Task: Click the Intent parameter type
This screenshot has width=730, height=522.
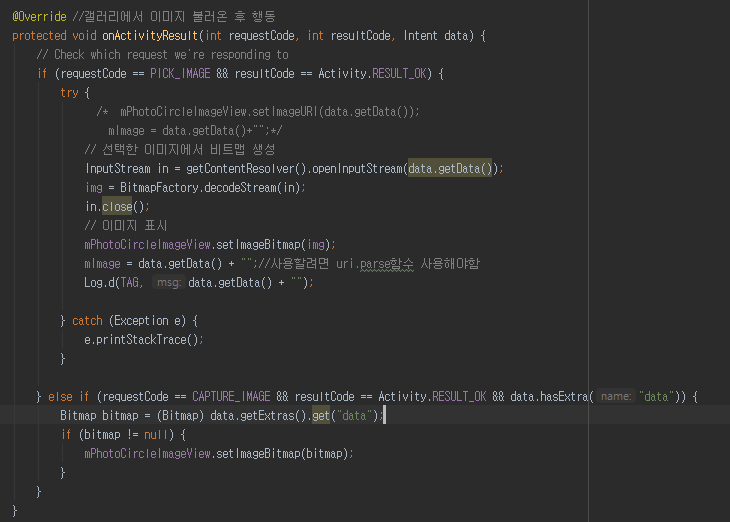Action: [420, 36]
